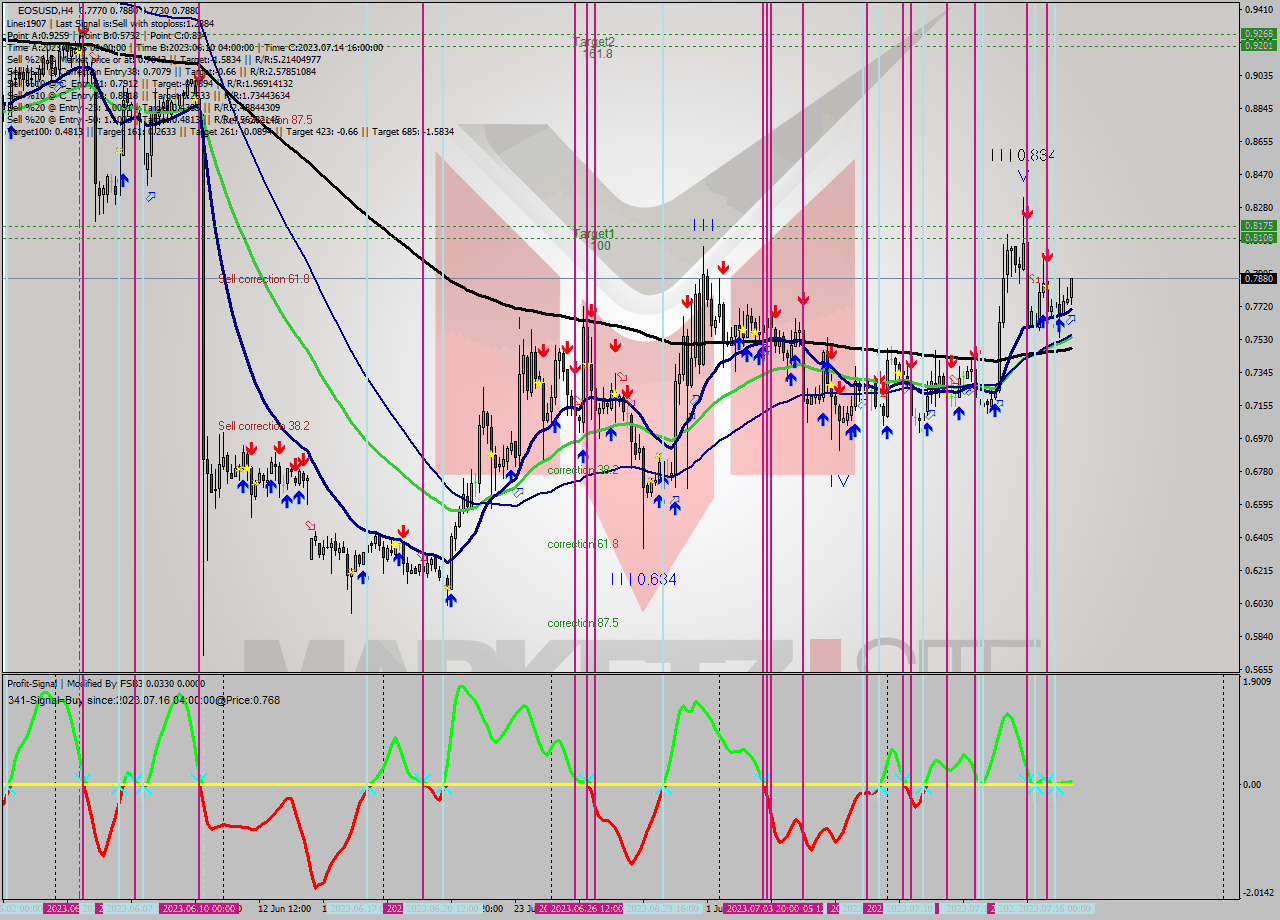Click the 0.7720 price axis value
Image resolution: width=1280 pixels, height=920 pixels.
pos(1258,306)
